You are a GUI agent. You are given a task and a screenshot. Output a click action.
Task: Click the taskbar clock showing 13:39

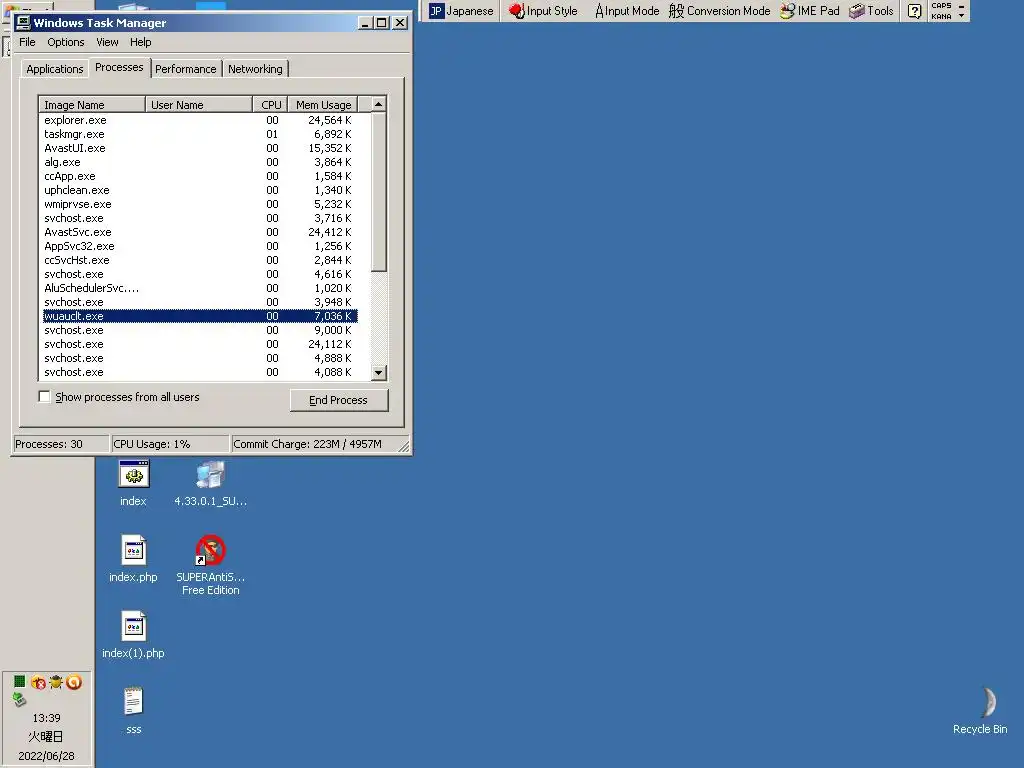[46, 718]
